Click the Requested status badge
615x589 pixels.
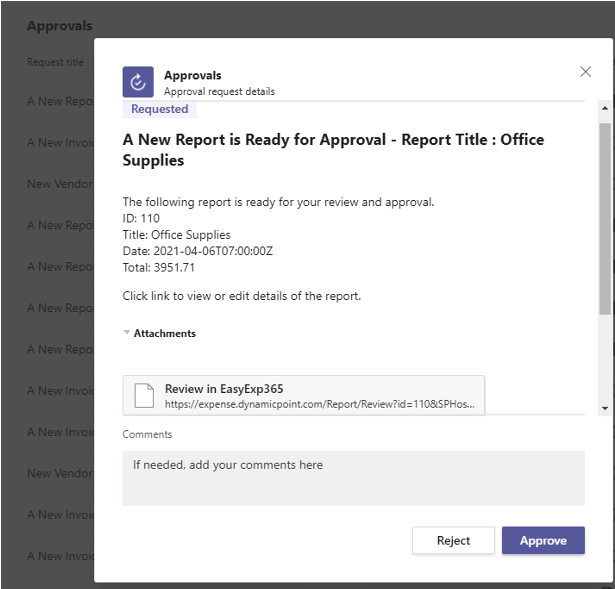160,109
